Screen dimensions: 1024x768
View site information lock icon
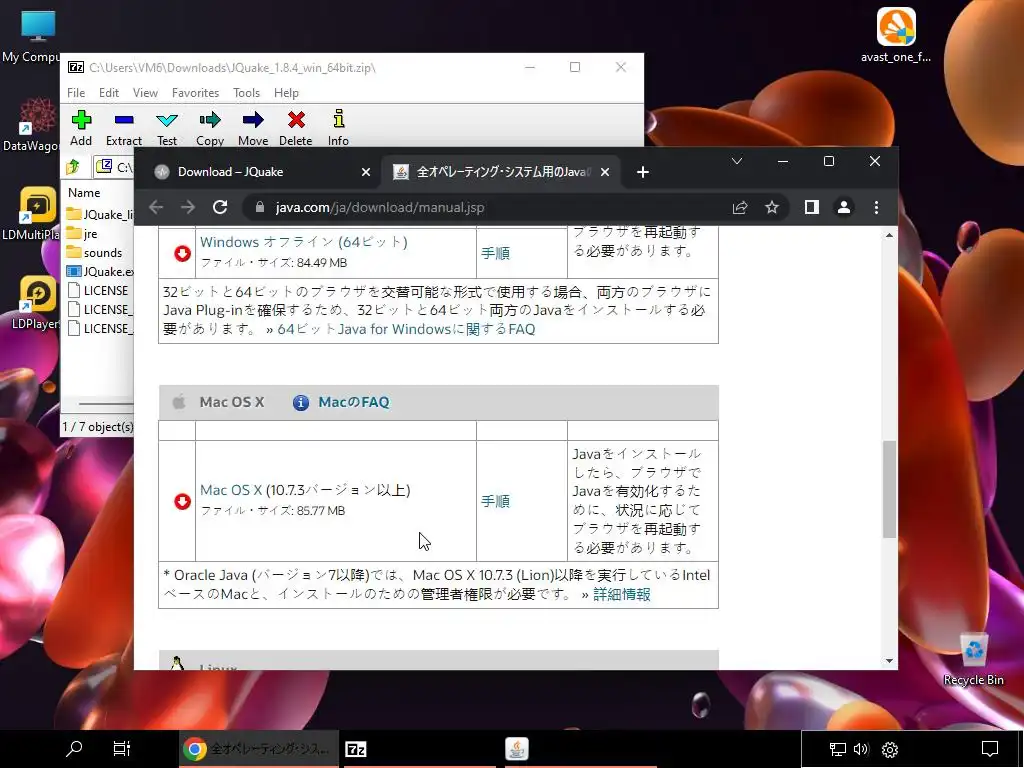click(x=260, y=207)
